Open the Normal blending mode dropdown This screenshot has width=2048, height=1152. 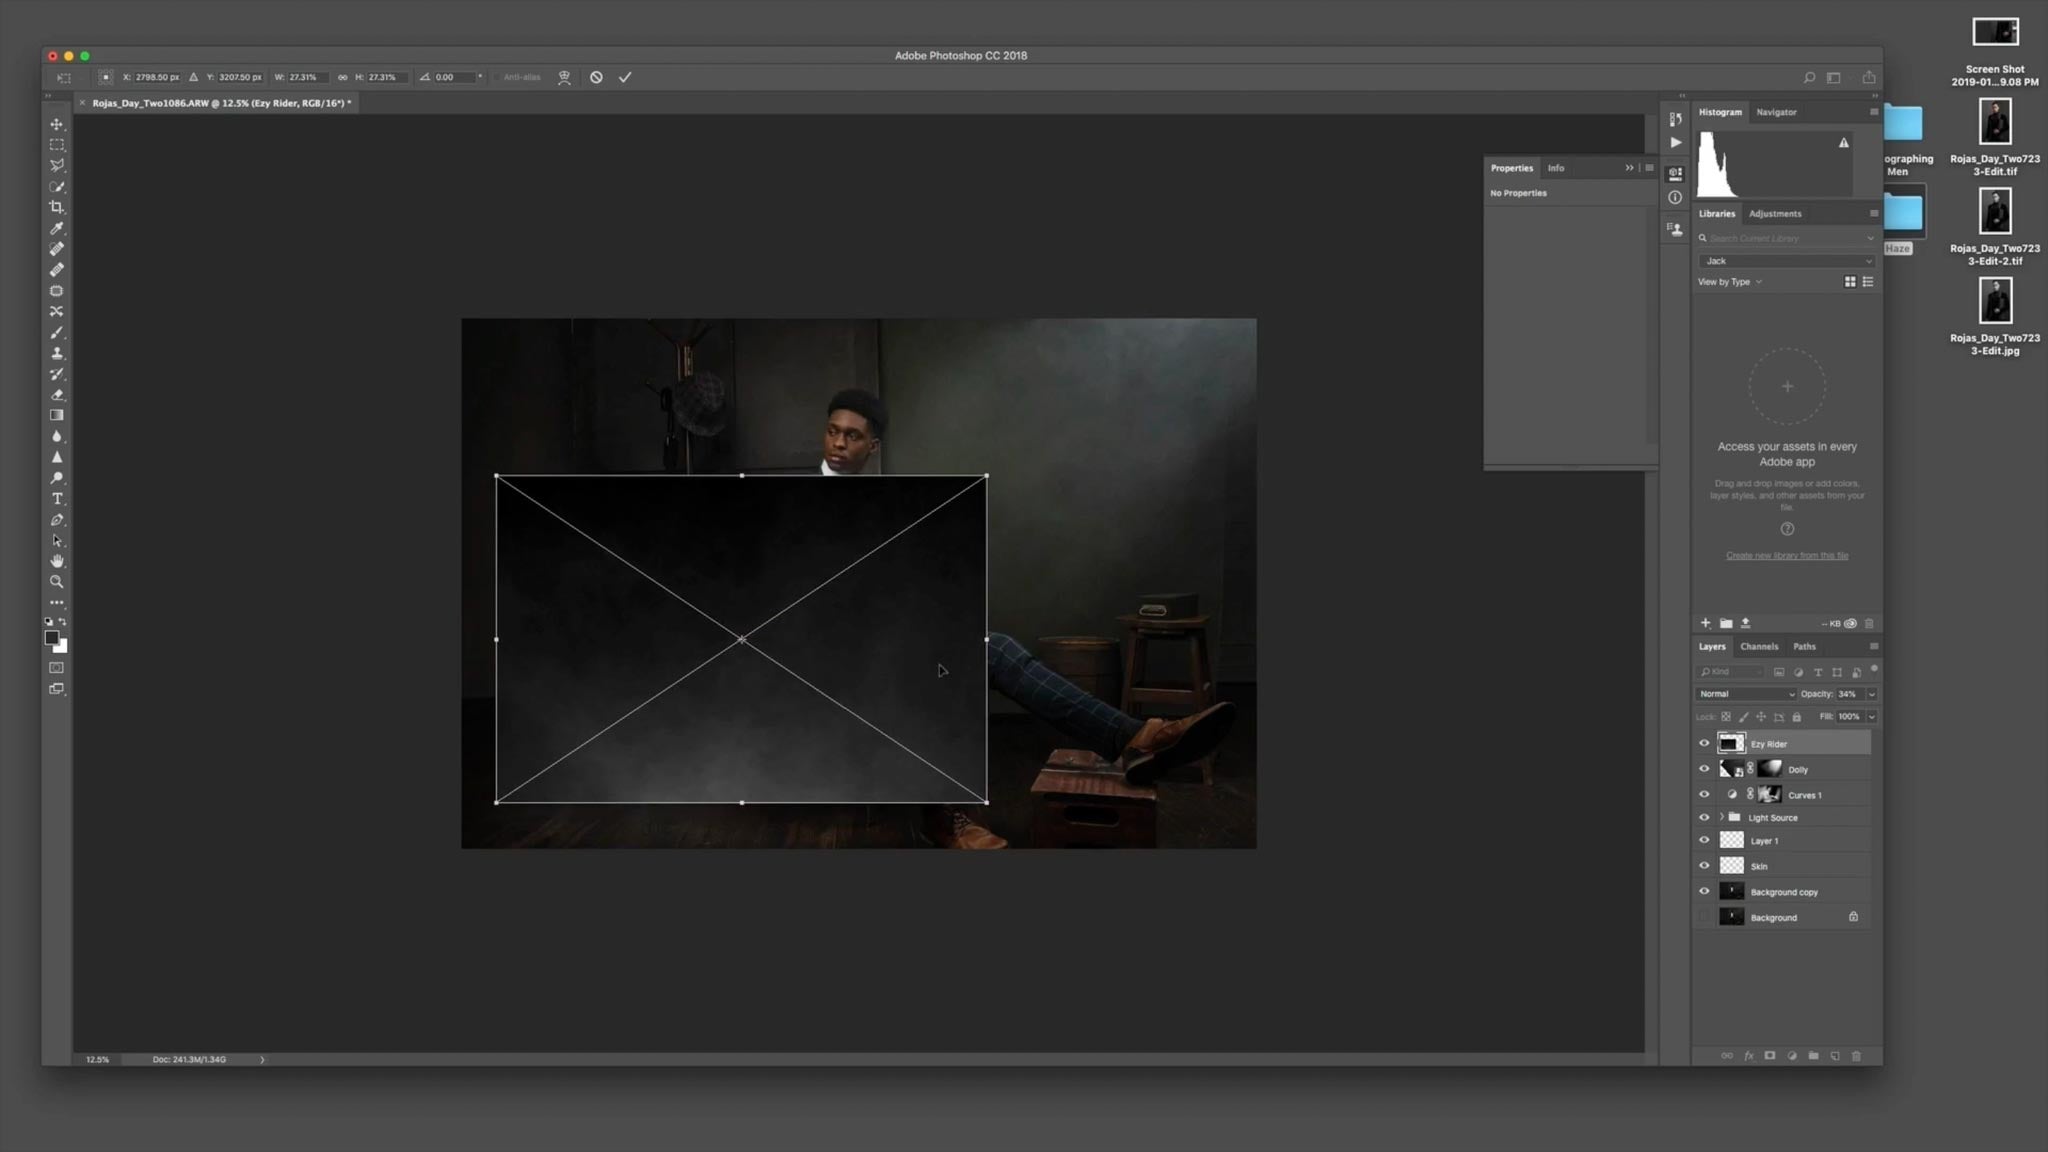click(x=1745, y=693)
